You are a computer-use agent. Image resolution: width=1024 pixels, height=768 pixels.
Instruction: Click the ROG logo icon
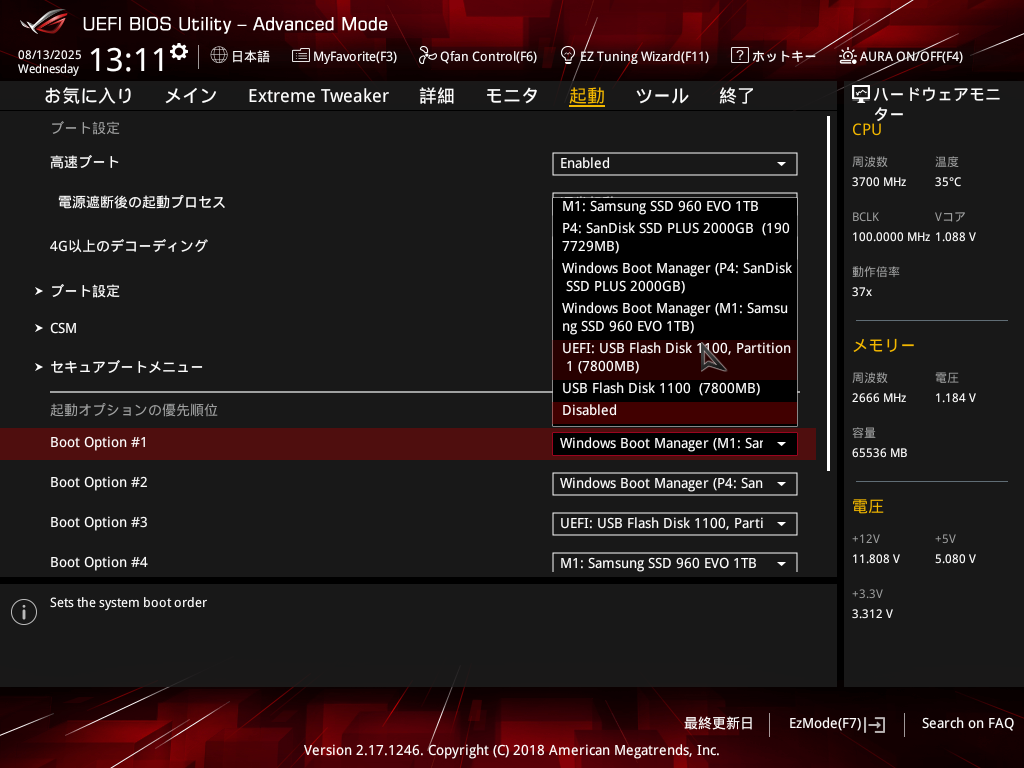tap(44, 22)
